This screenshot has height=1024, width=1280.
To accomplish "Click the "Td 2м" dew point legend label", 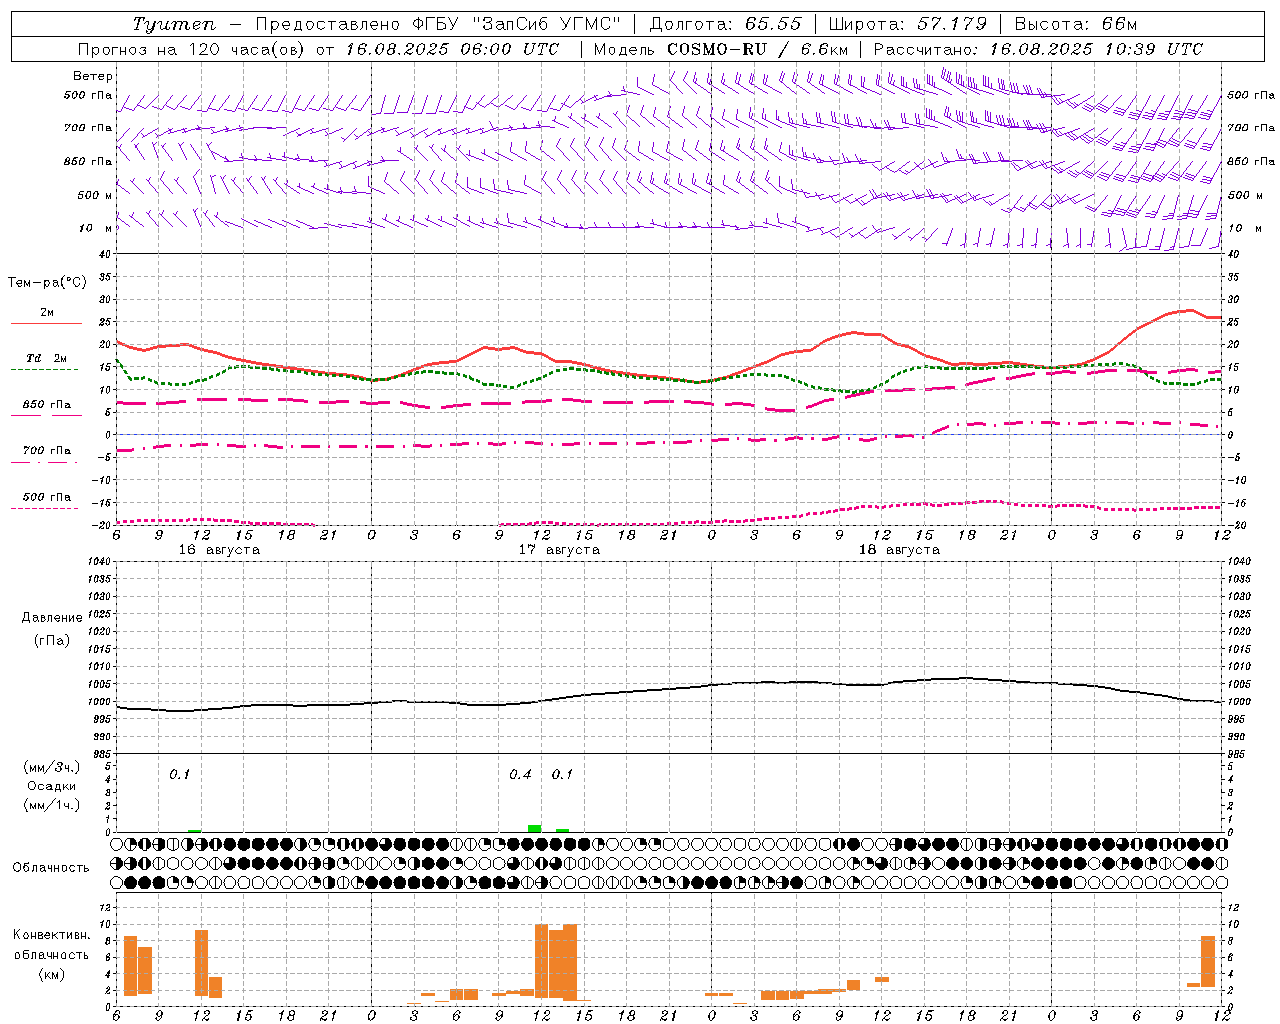I will coord(47,358).
